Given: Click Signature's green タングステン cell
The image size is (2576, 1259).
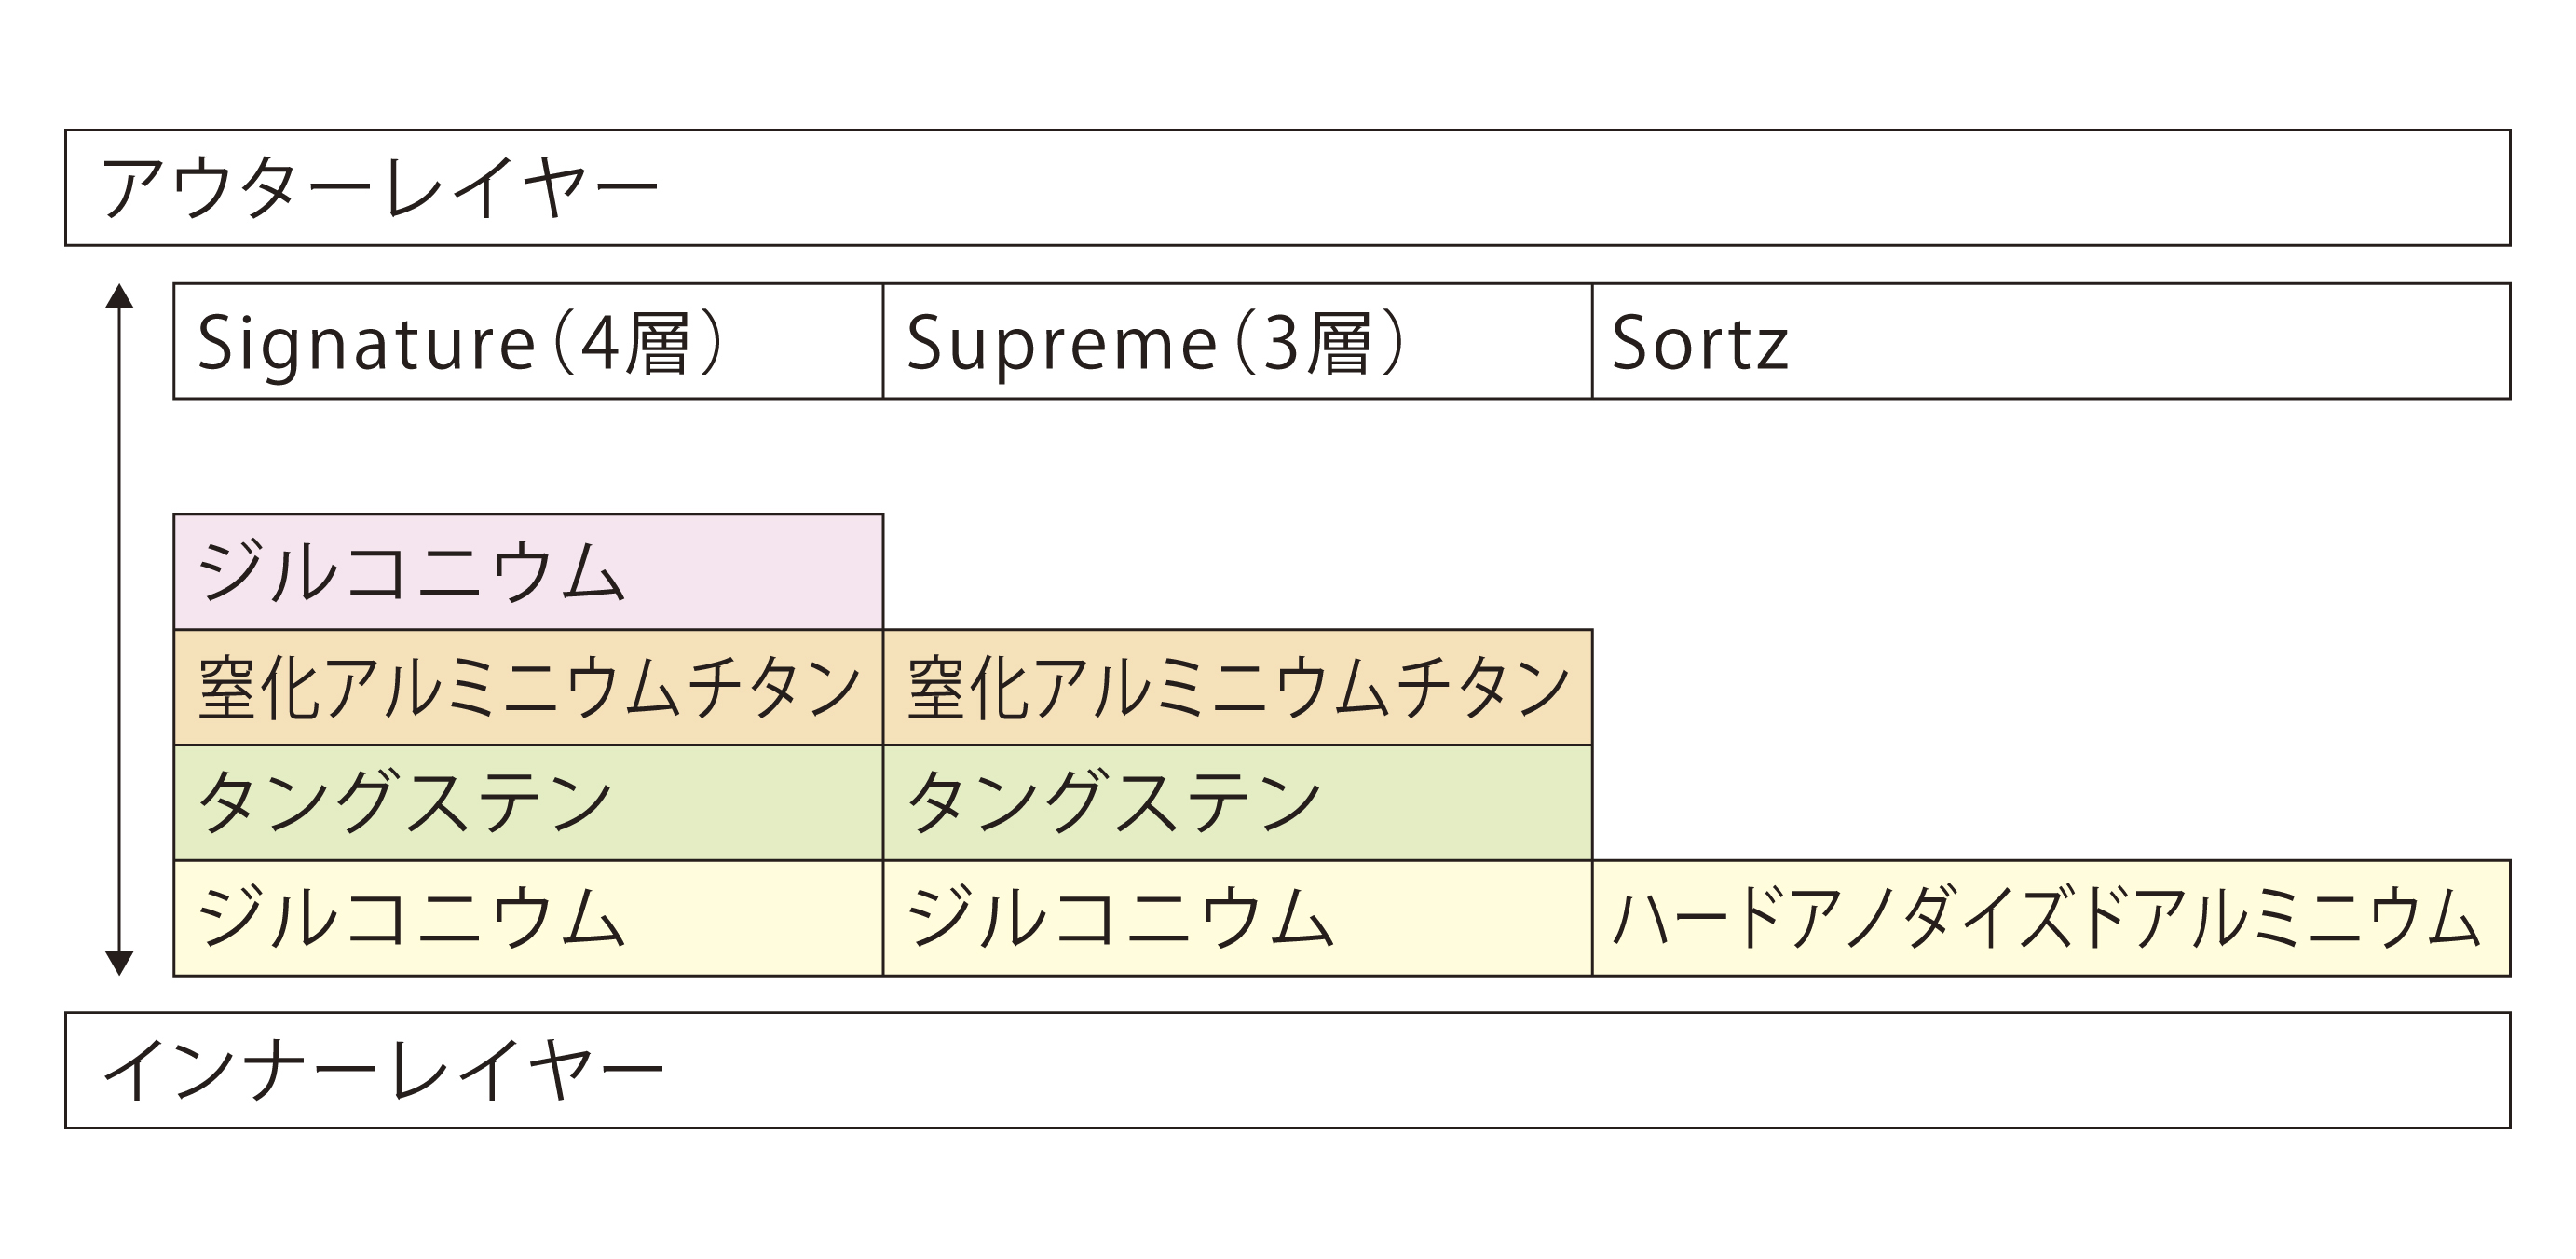Looking at the screenshot, I should pyautogui.click(x=528, y=802).
